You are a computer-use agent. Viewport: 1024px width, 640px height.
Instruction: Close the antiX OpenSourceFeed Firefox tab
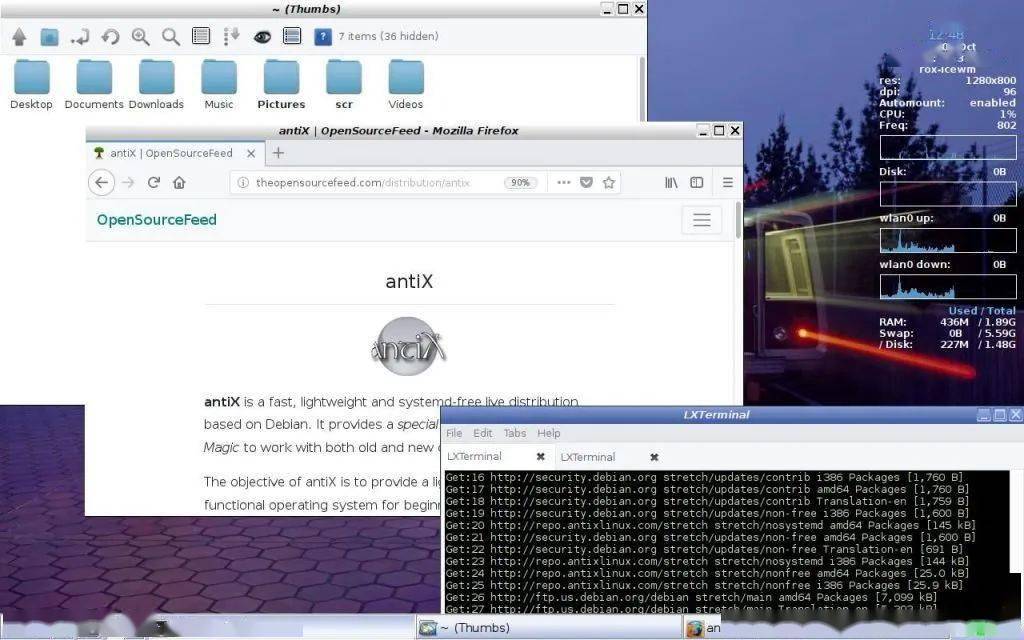[x=251, y=153]
